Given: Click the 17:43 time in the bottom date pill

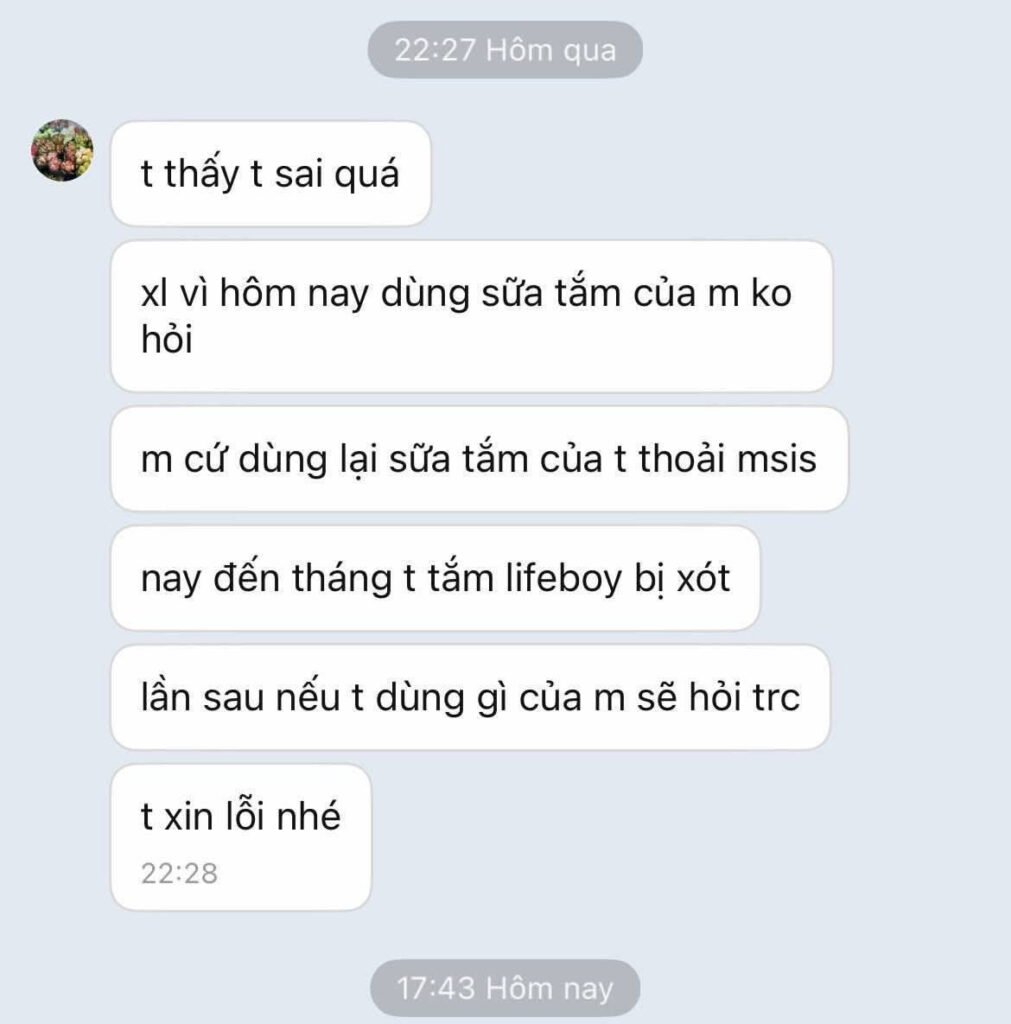Looking at the screenshot, I should click(x=436, y=987).
